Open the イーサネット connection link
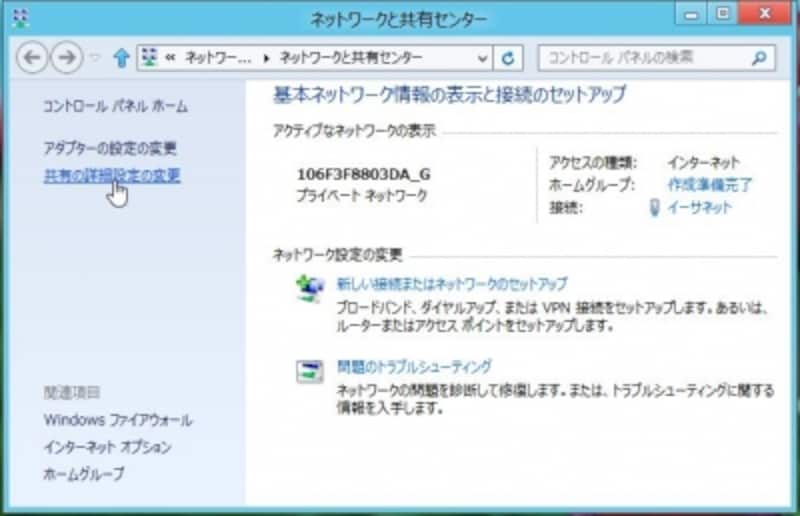 [699, 207]
